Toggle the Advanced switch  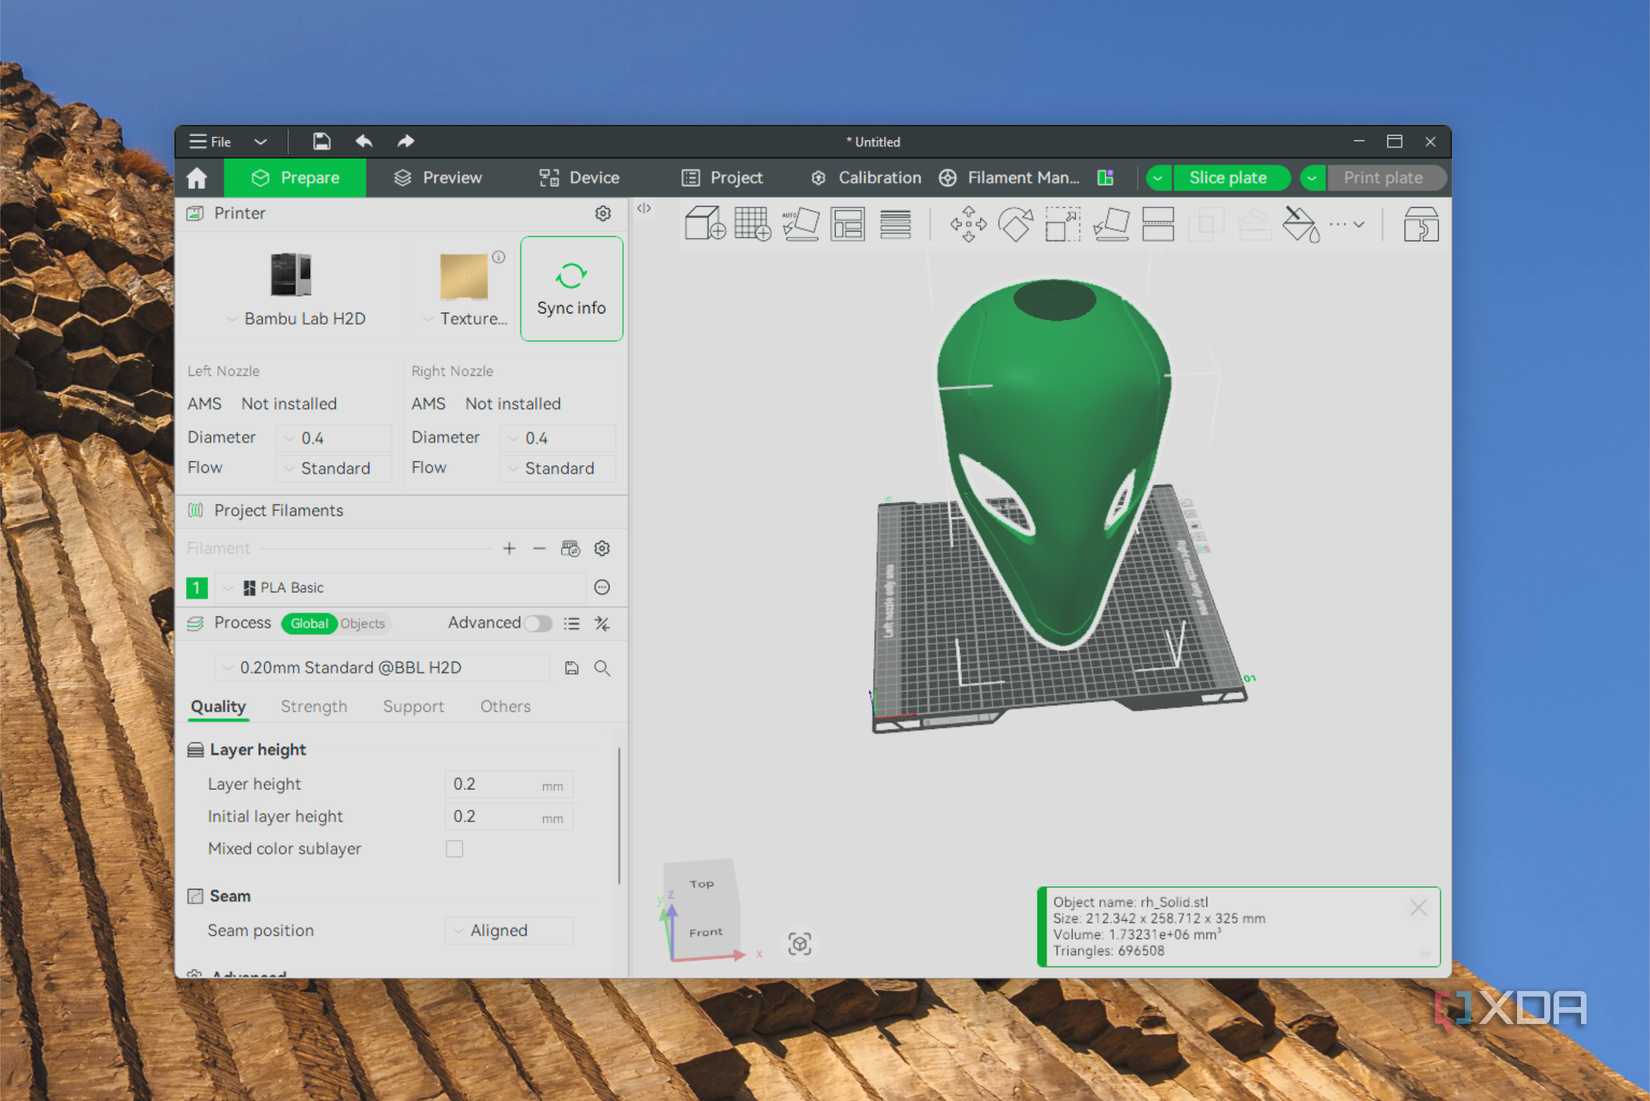click(538, 623)
